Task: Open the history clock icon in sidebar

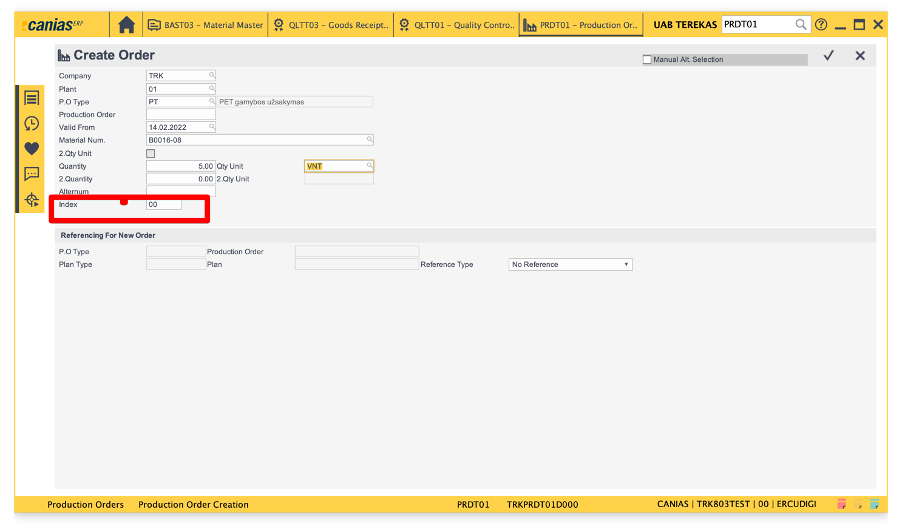Action: [32, 123]
